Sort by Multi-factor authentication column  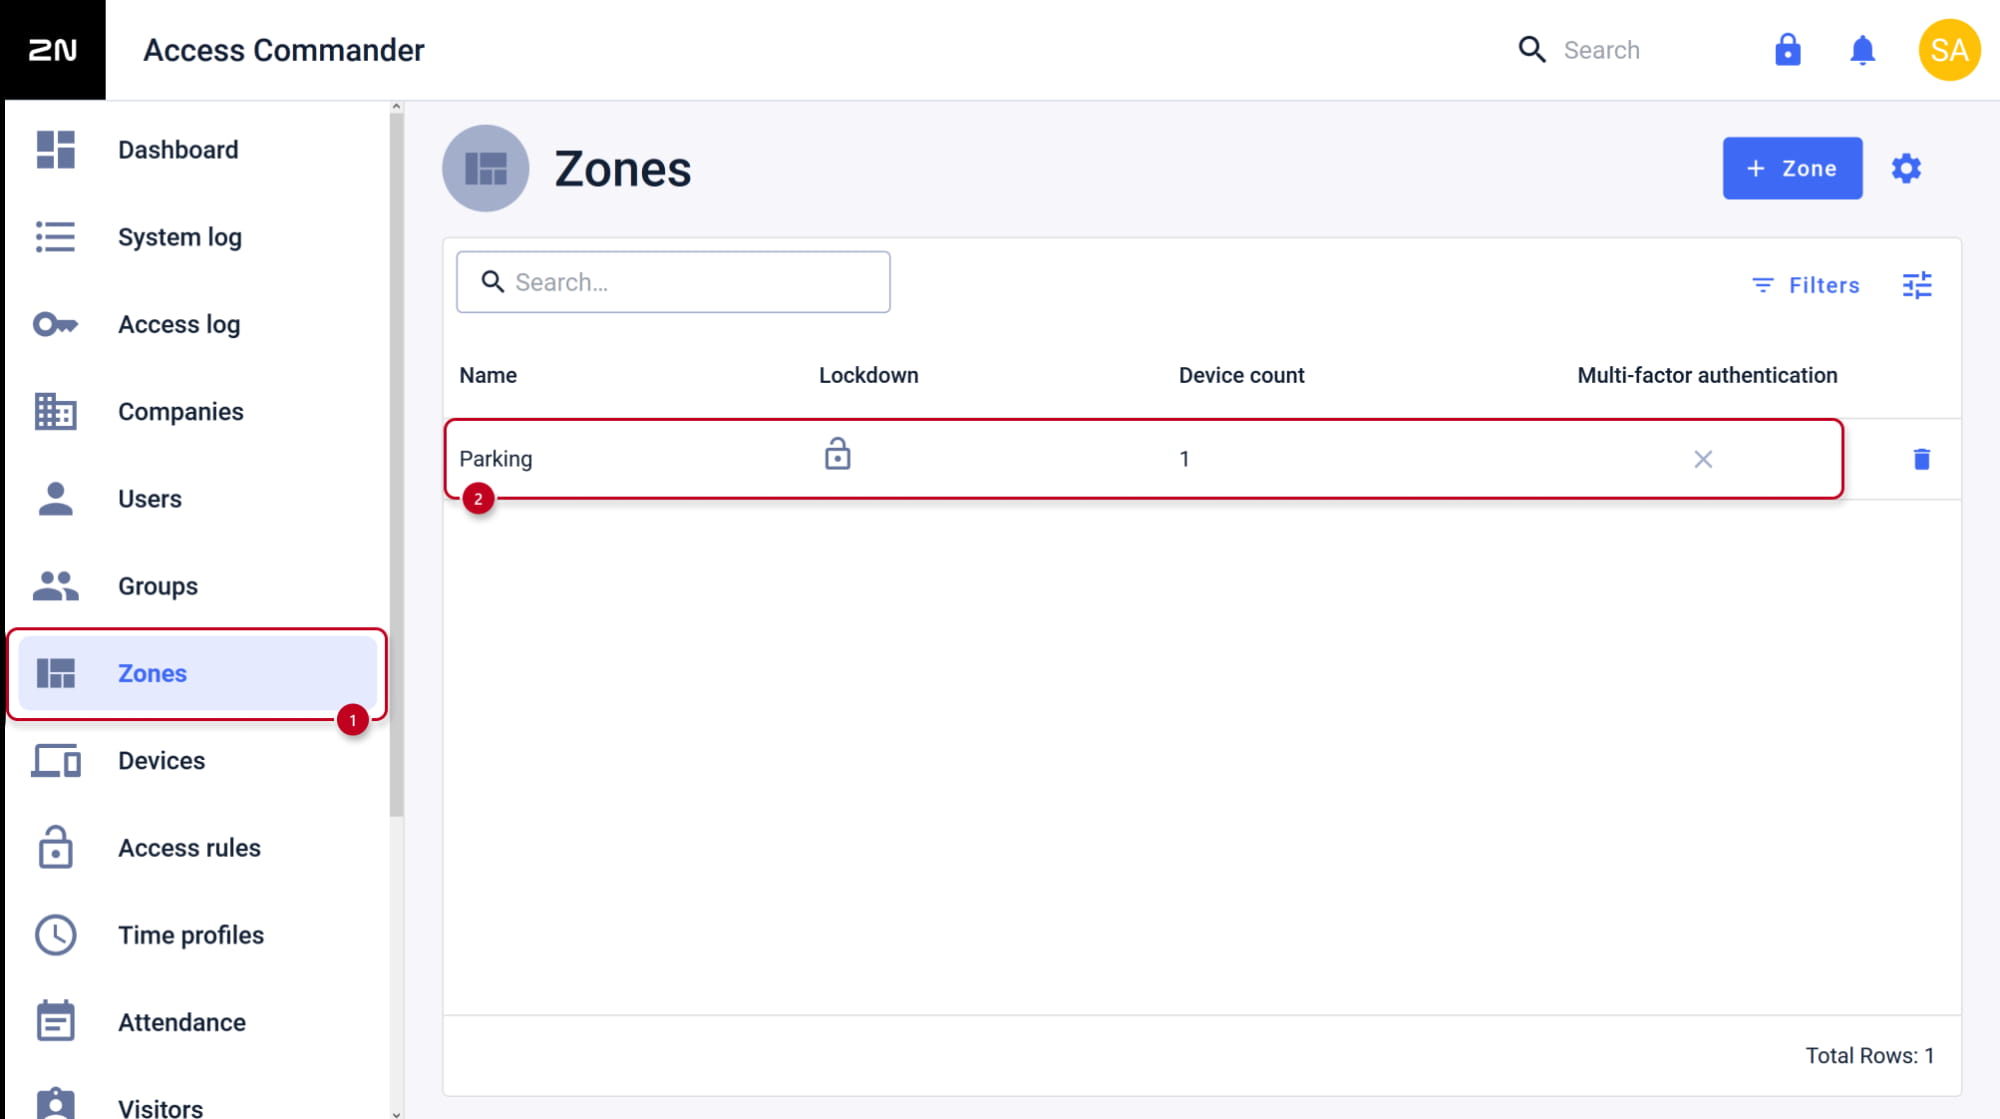coord(1707,375)
